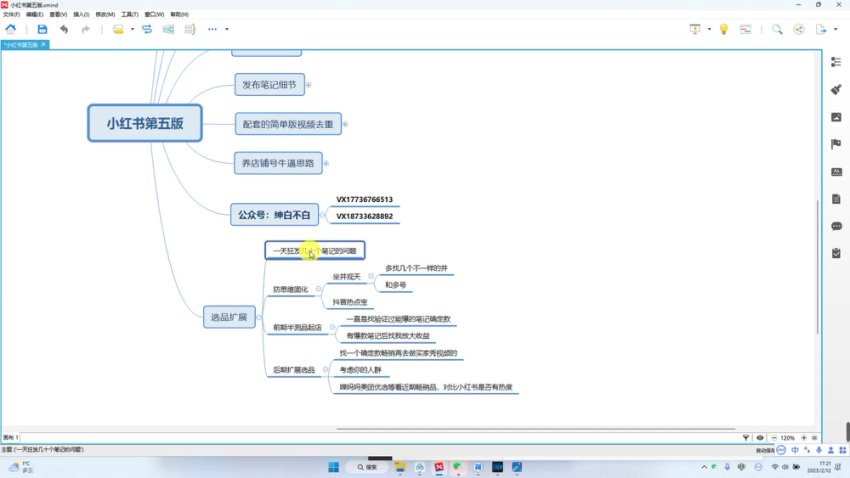
Task: Expand the 配套的简单版视频去重 branch
Action: point(345,124)
